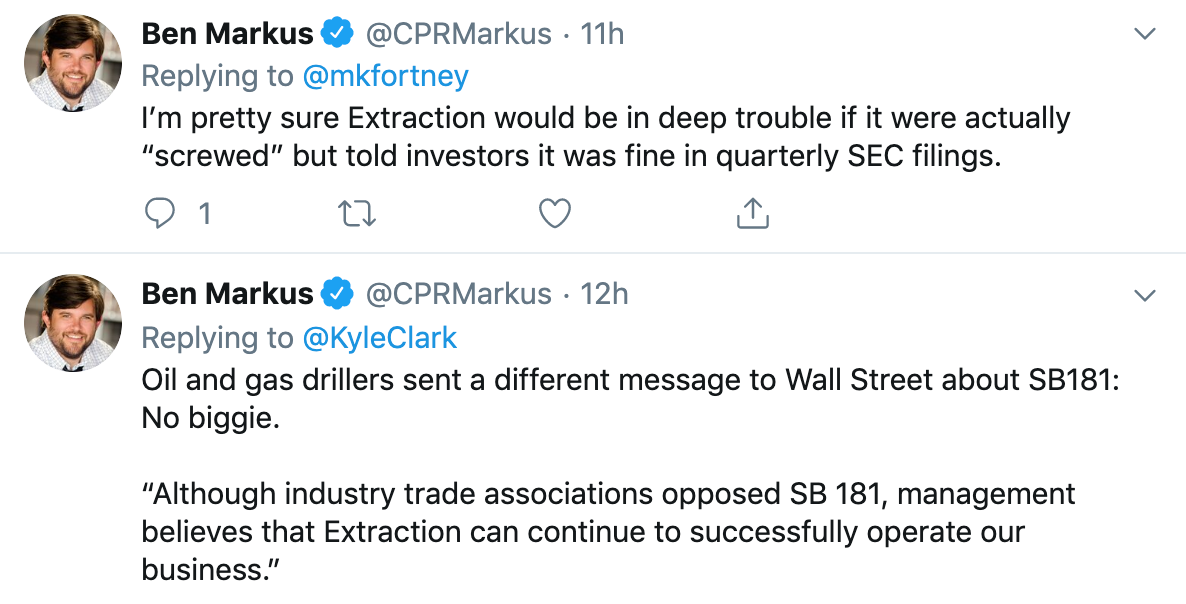
Task: Click the 11h timestamp
Action: pyautogui.click(x=602, y=34)
